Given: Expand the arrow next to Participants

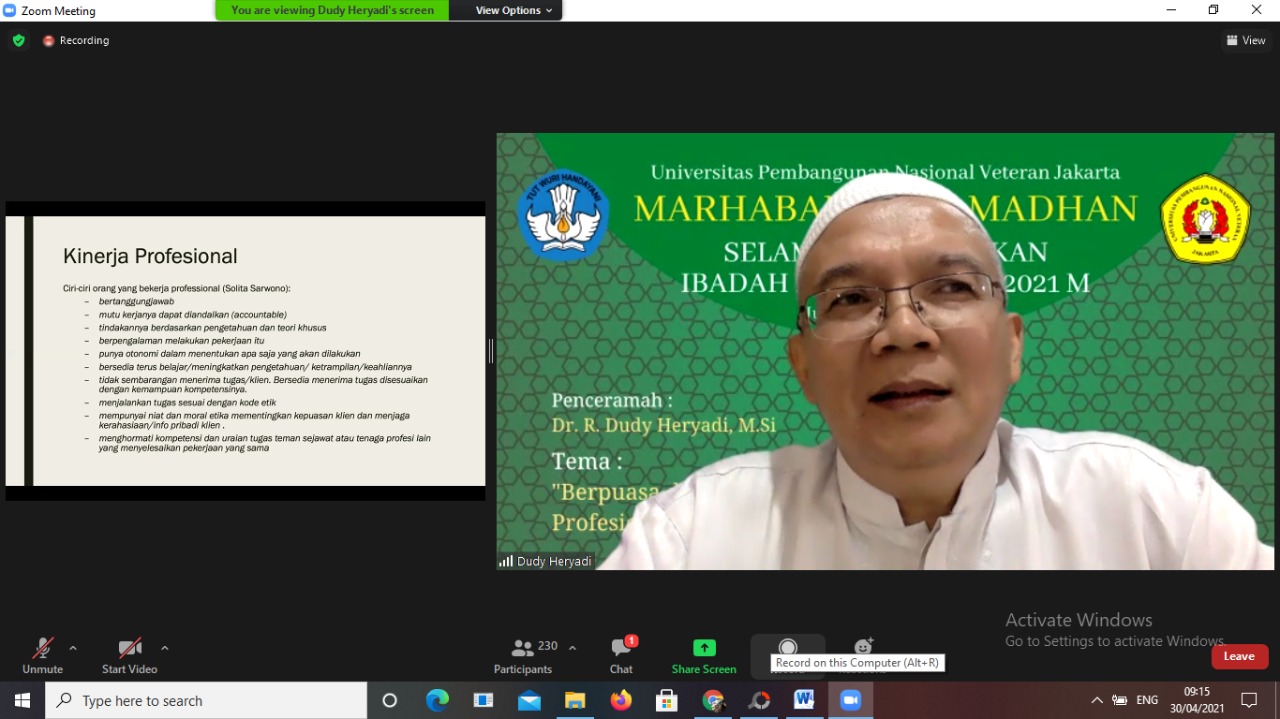Looking at the screenshot, I should pyautogui.click(x=572, y=648).
